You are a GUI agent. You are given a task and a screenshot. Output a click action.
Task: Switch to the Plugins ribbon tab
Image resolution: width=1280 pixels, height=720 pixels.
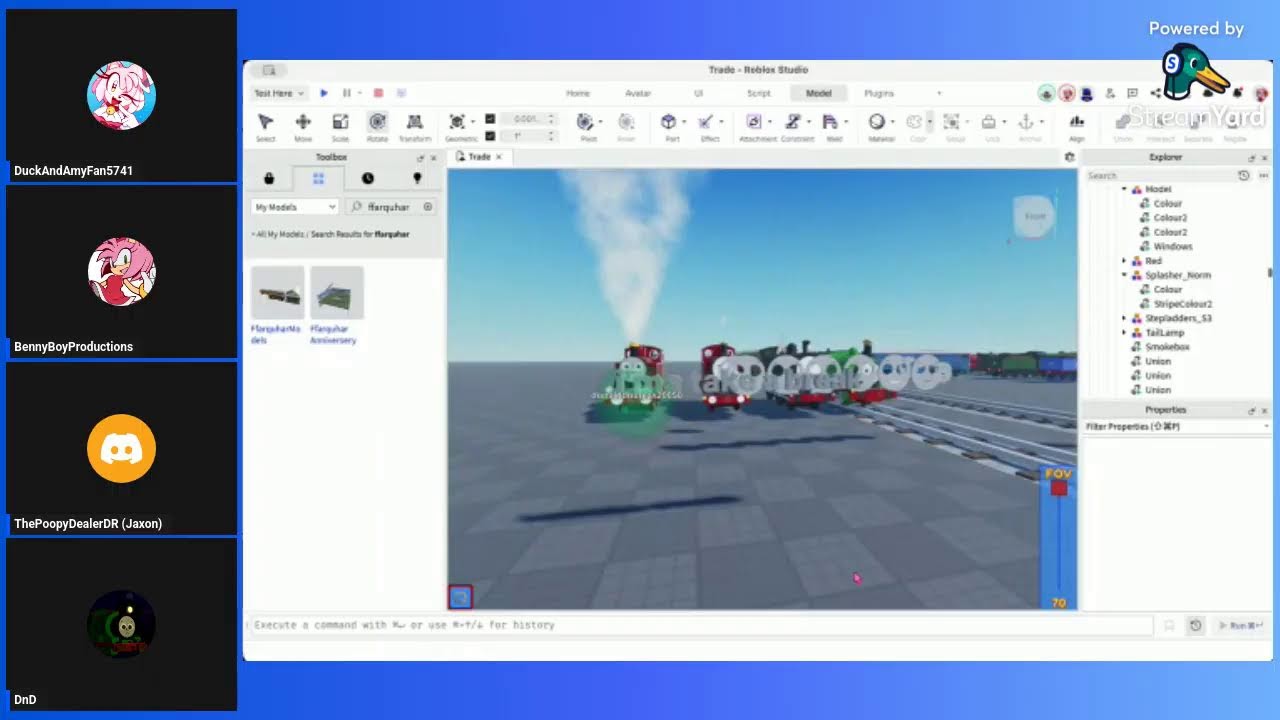coord(879,93)
